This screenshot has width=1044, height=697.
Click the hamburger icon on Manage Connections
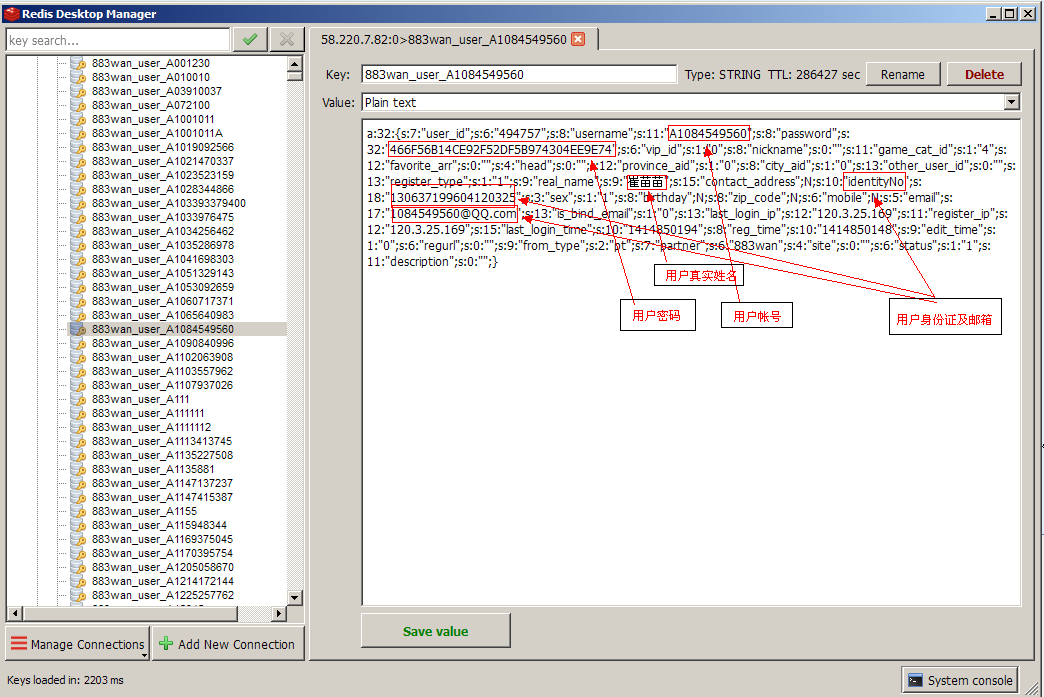(19, 643)
